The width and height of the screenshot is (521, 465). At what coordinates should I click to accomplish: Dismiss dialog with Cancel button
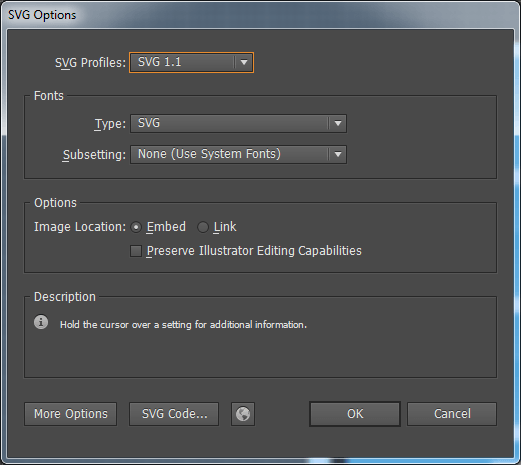pos(452,414)
